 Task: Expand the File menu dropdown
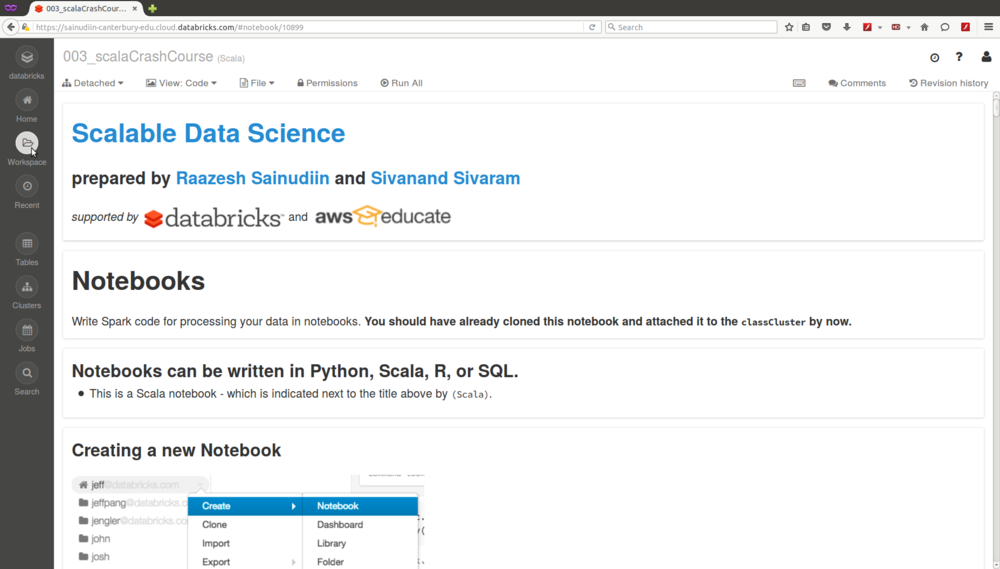257,83
